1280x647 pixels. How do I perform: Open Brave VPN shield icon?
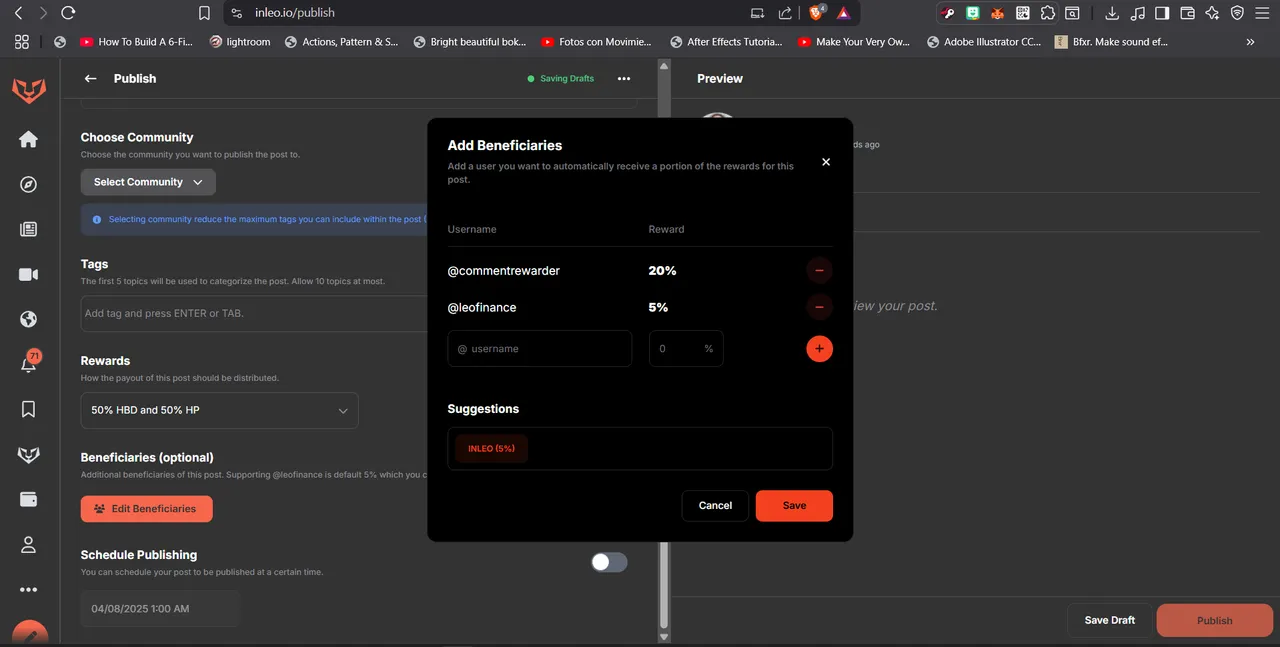click(1237, 13)
